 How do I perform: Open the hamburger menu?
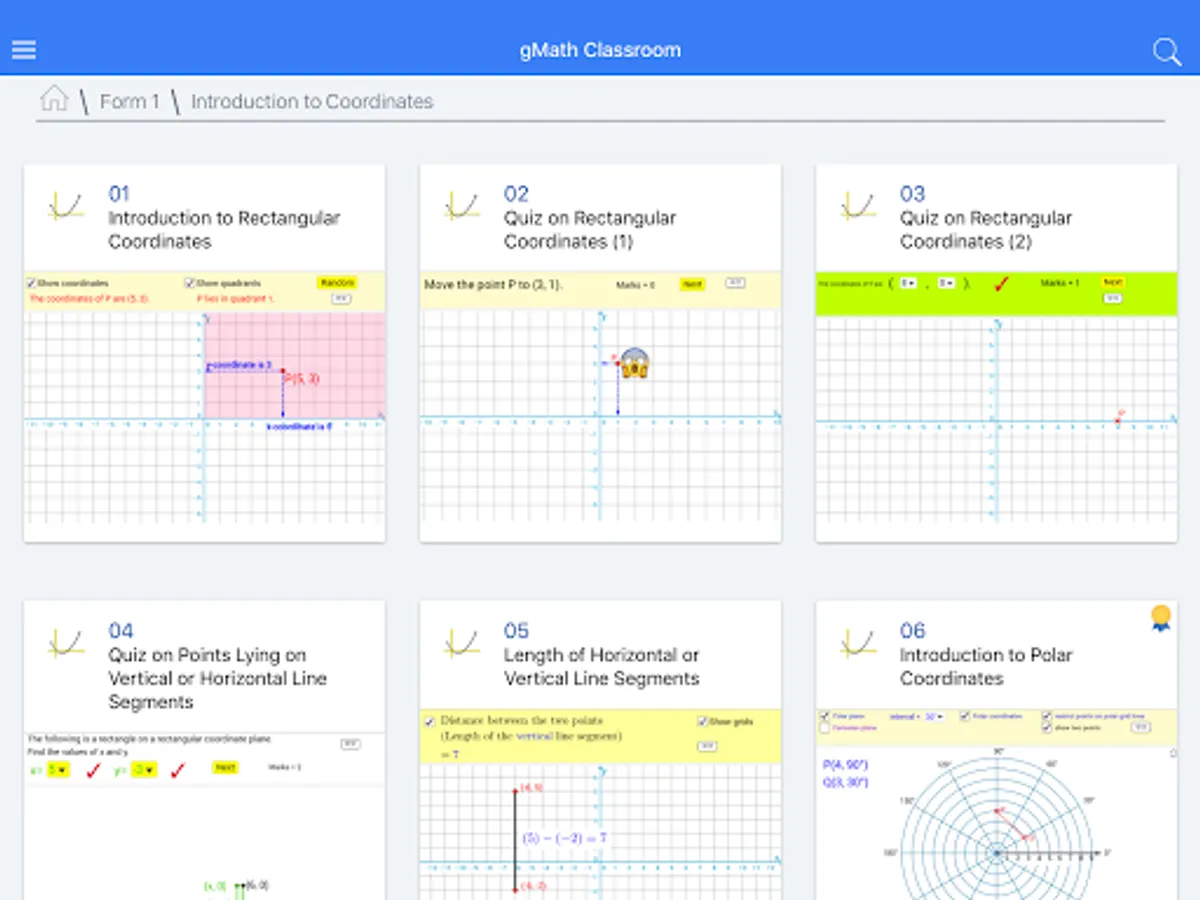[x=23, y=50]
